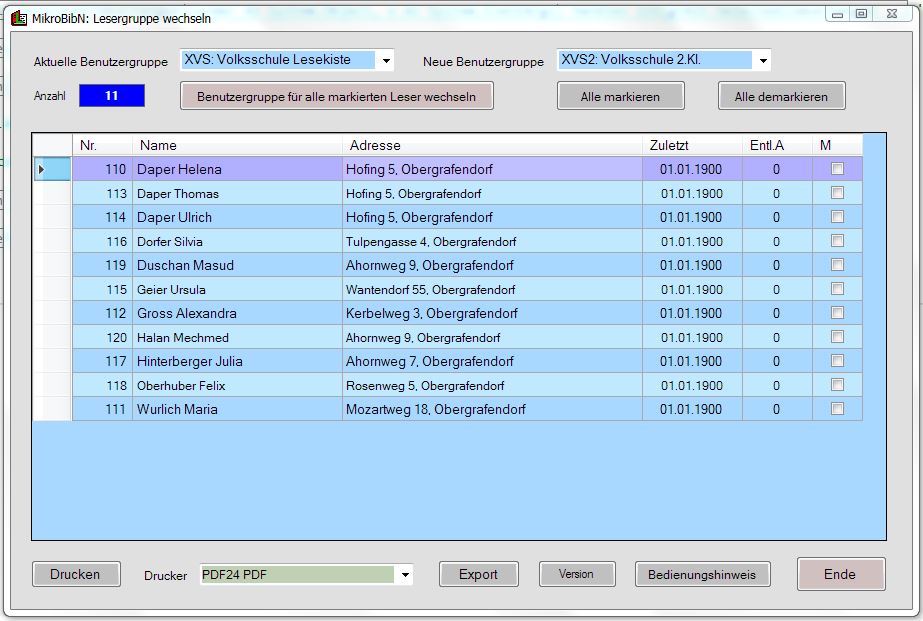923x621 pixels.
Task: Click the Alle demarkieren button
Action: coord(781,96)
